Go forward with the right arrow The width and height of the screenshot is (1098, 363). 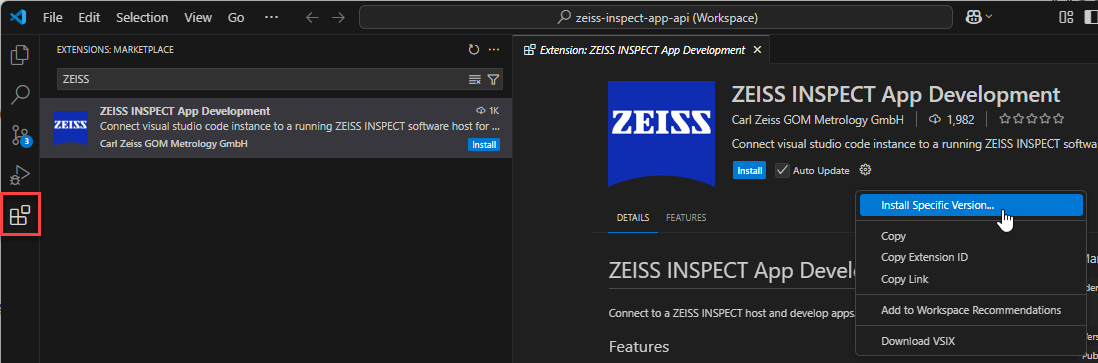point(338,18)
